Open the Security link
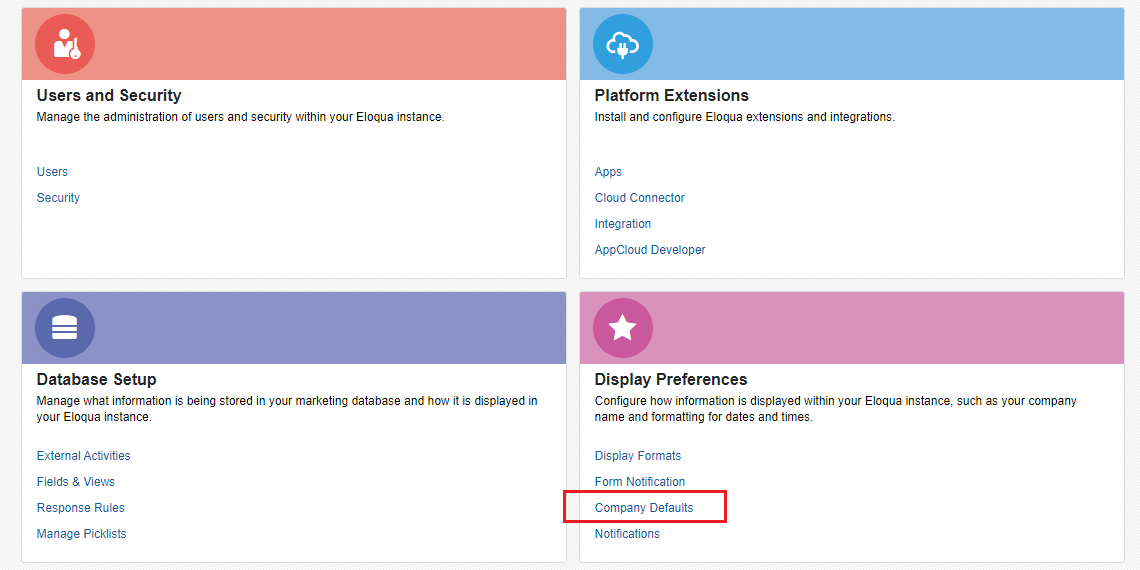Viewport: 1140px width, 570px height. (x=58, y=198)
